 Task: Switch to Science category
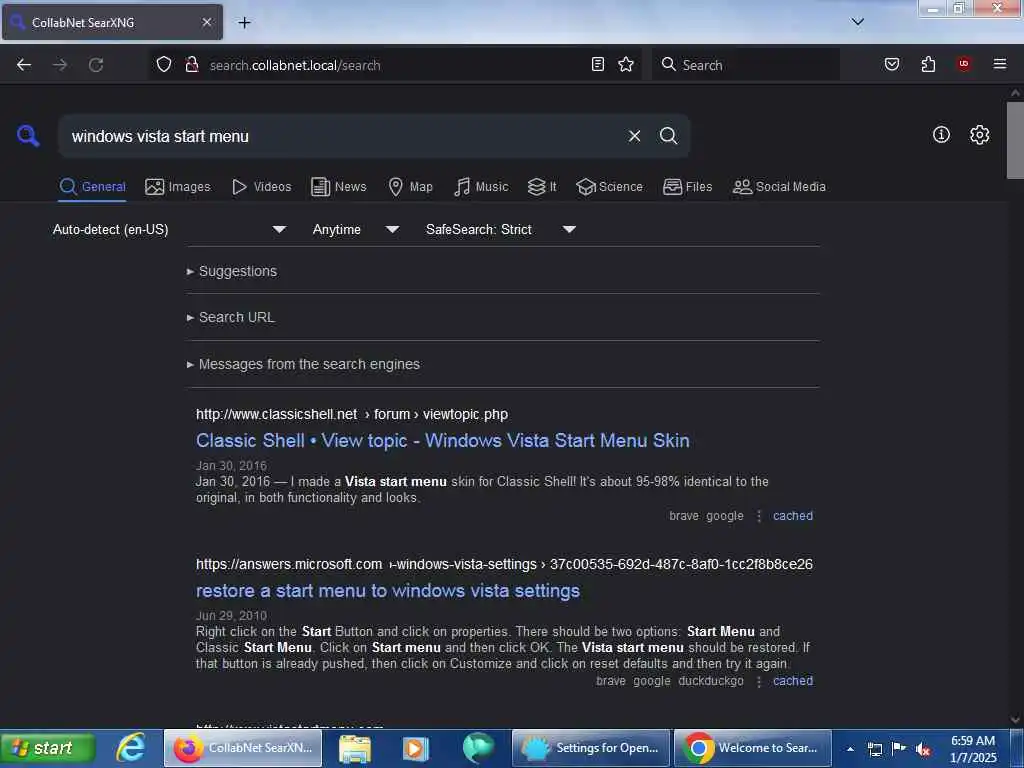[x=609, y=187]
